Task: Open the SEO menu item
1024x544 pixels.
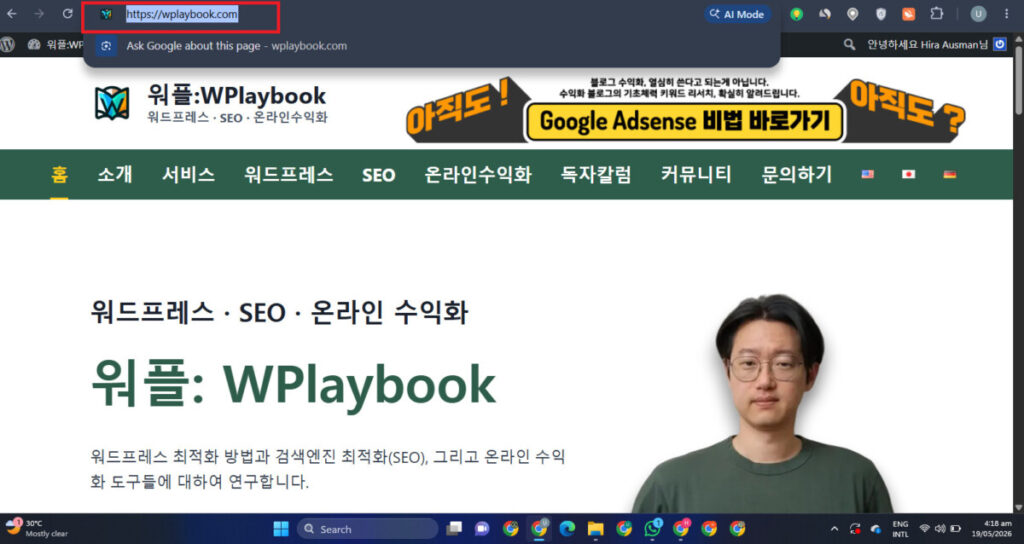Action: click(379, 175)
